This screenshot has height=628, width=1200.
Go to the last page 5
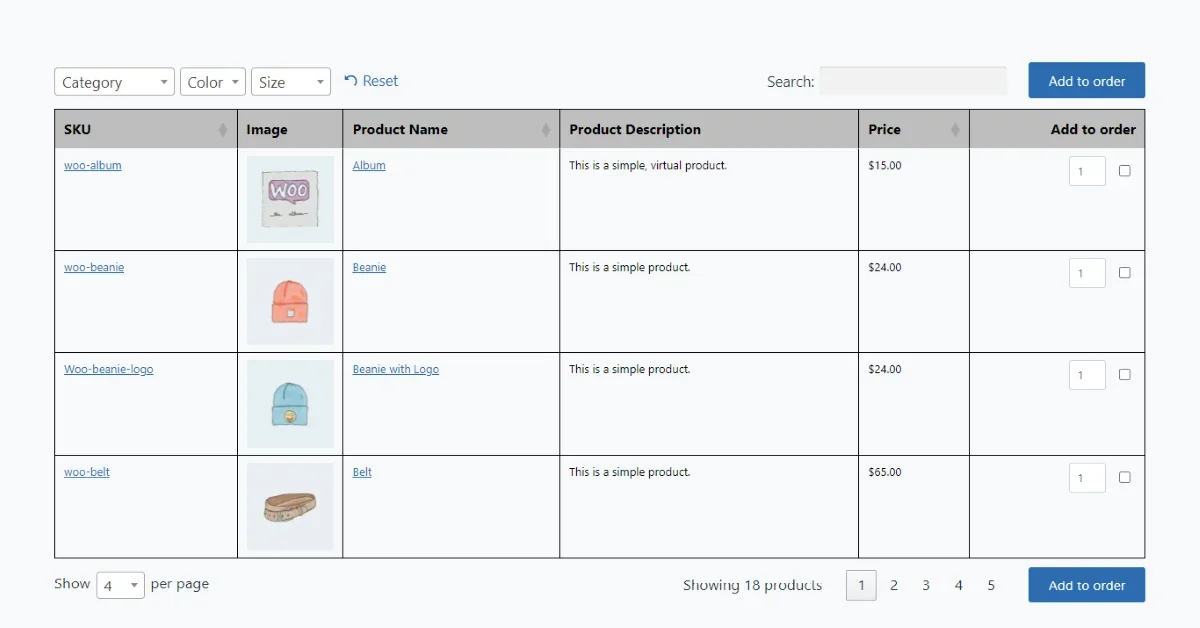pyautogui.click(x=991, y=585)
